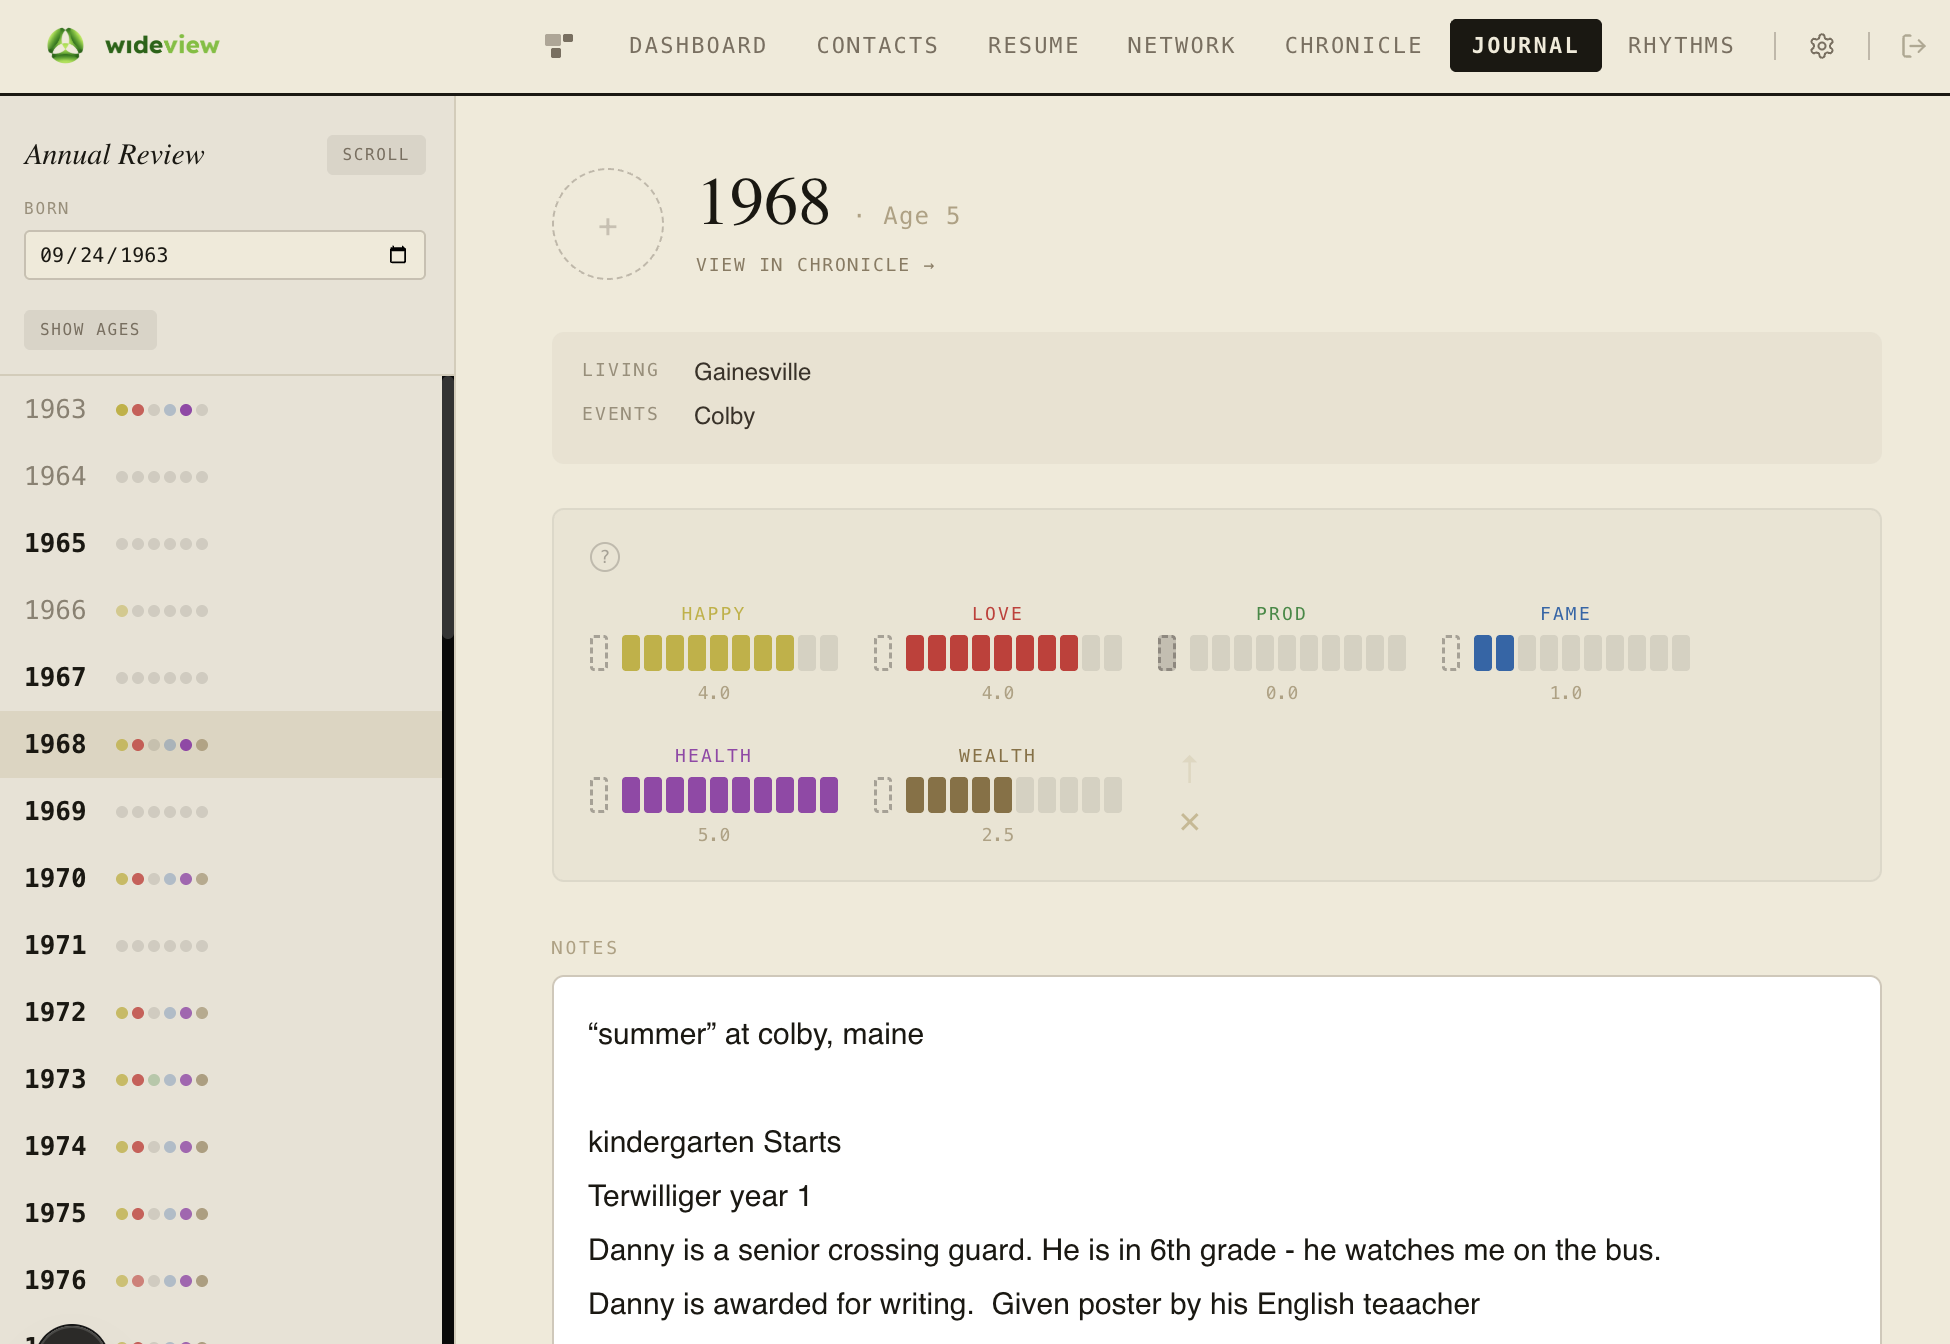Toggle the Scroll mode button
Screen dimensions: 1950x1344
375,155
